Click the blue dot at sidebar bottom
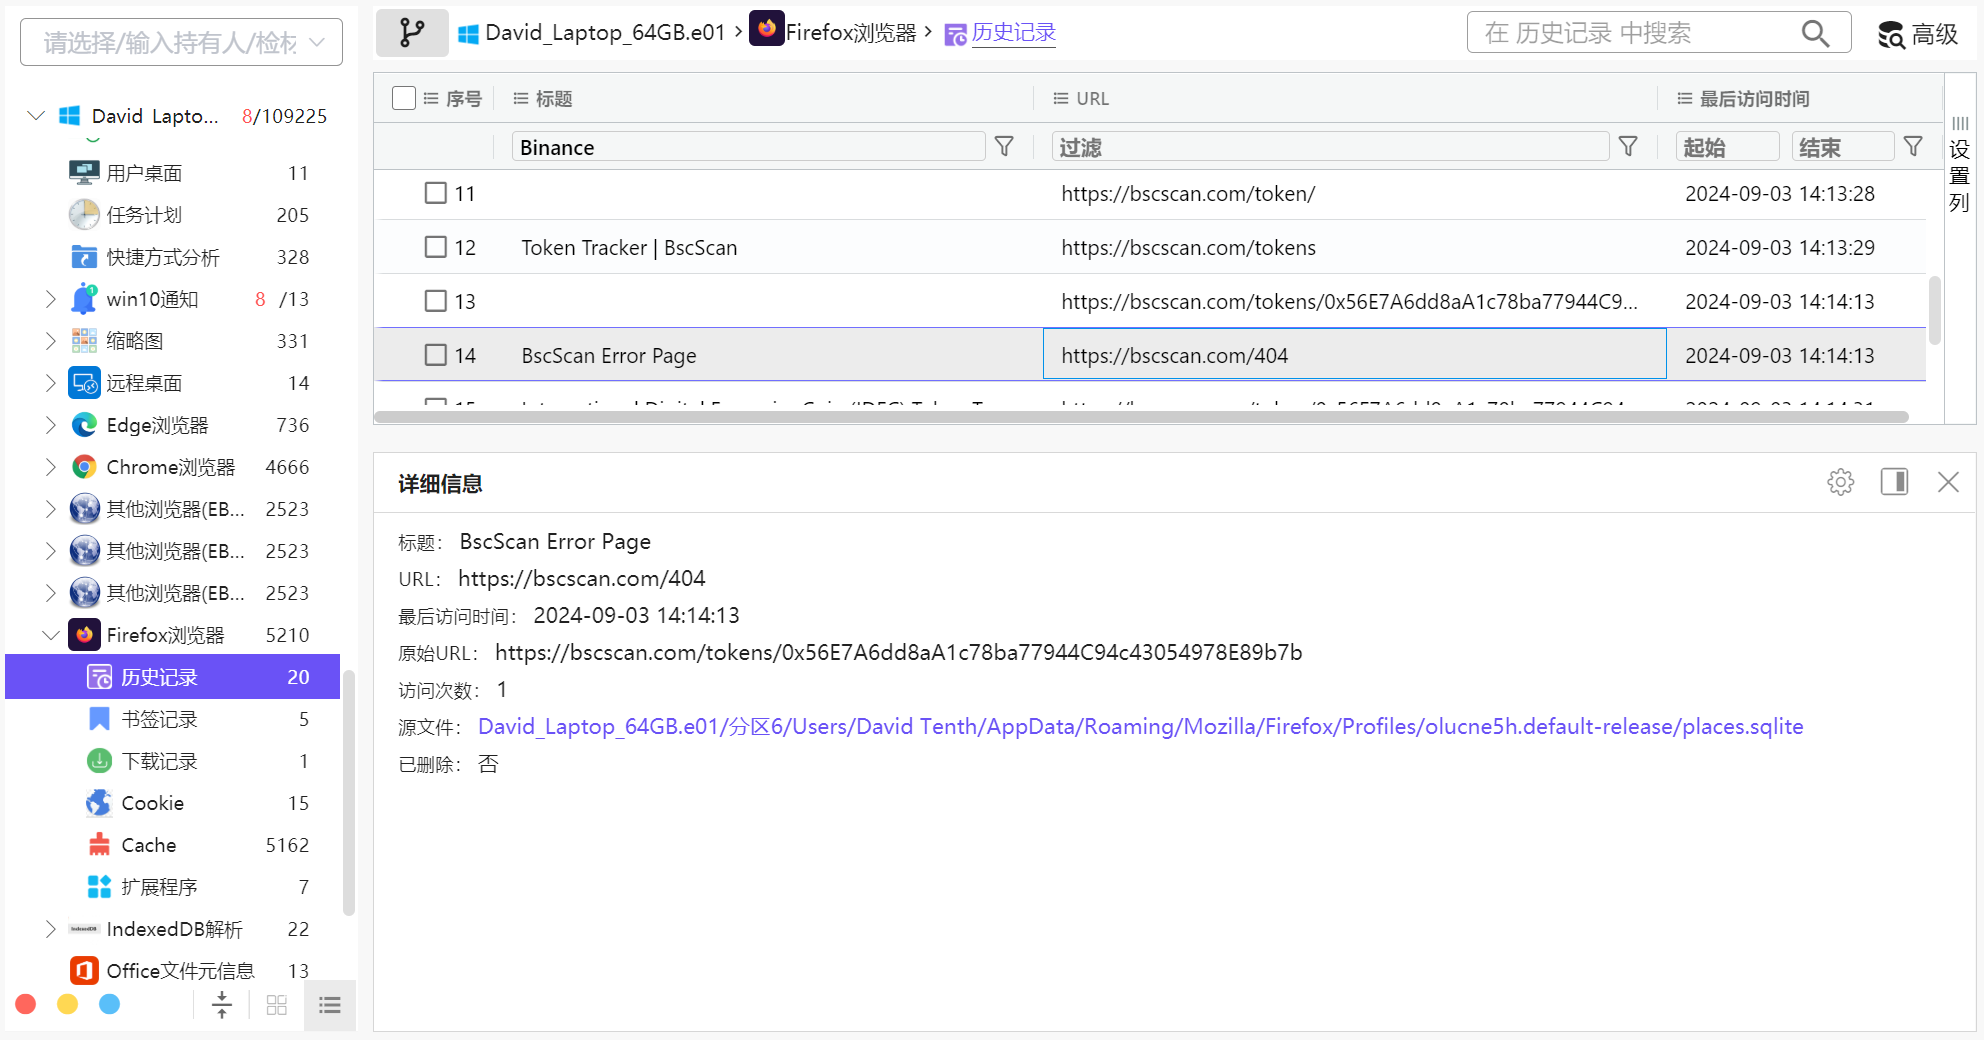The image size is (1984, 1040). (110, 1004)
